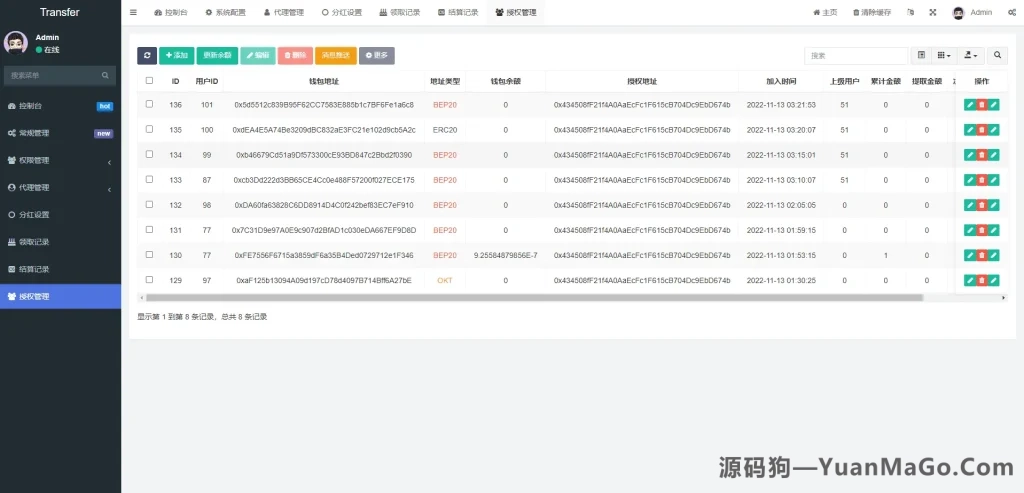Click the green 添加 add button
The image size is (1024, 493).
coord(176,56)
